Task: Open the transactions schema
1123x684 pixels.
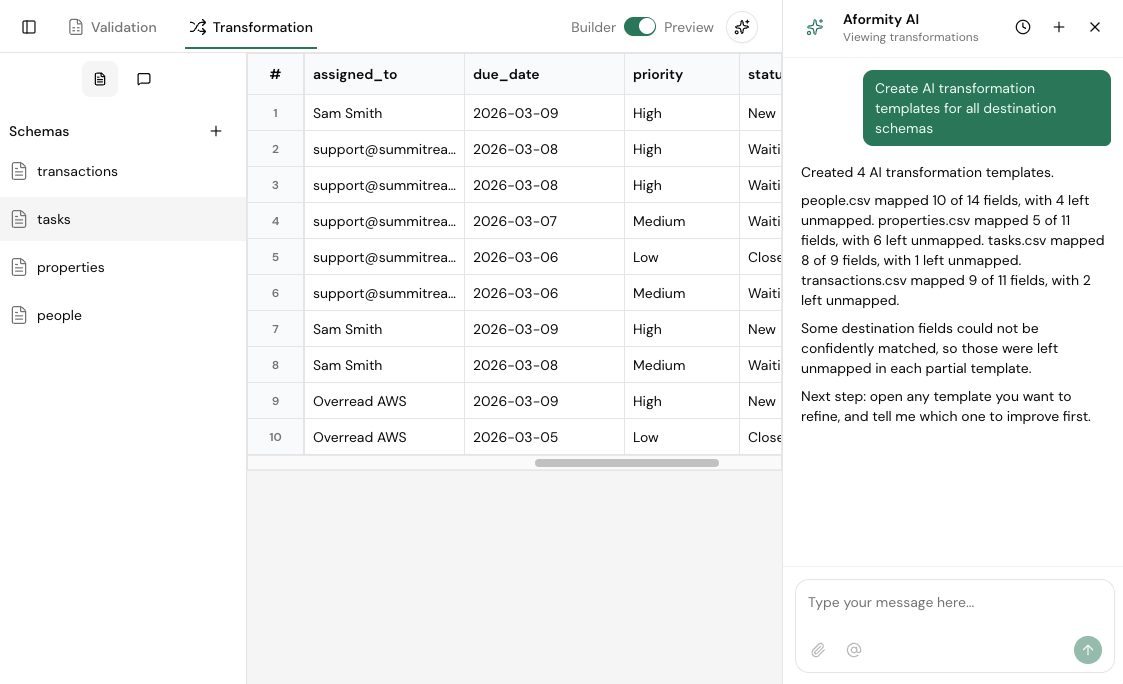Action: [x=123, y=171]
